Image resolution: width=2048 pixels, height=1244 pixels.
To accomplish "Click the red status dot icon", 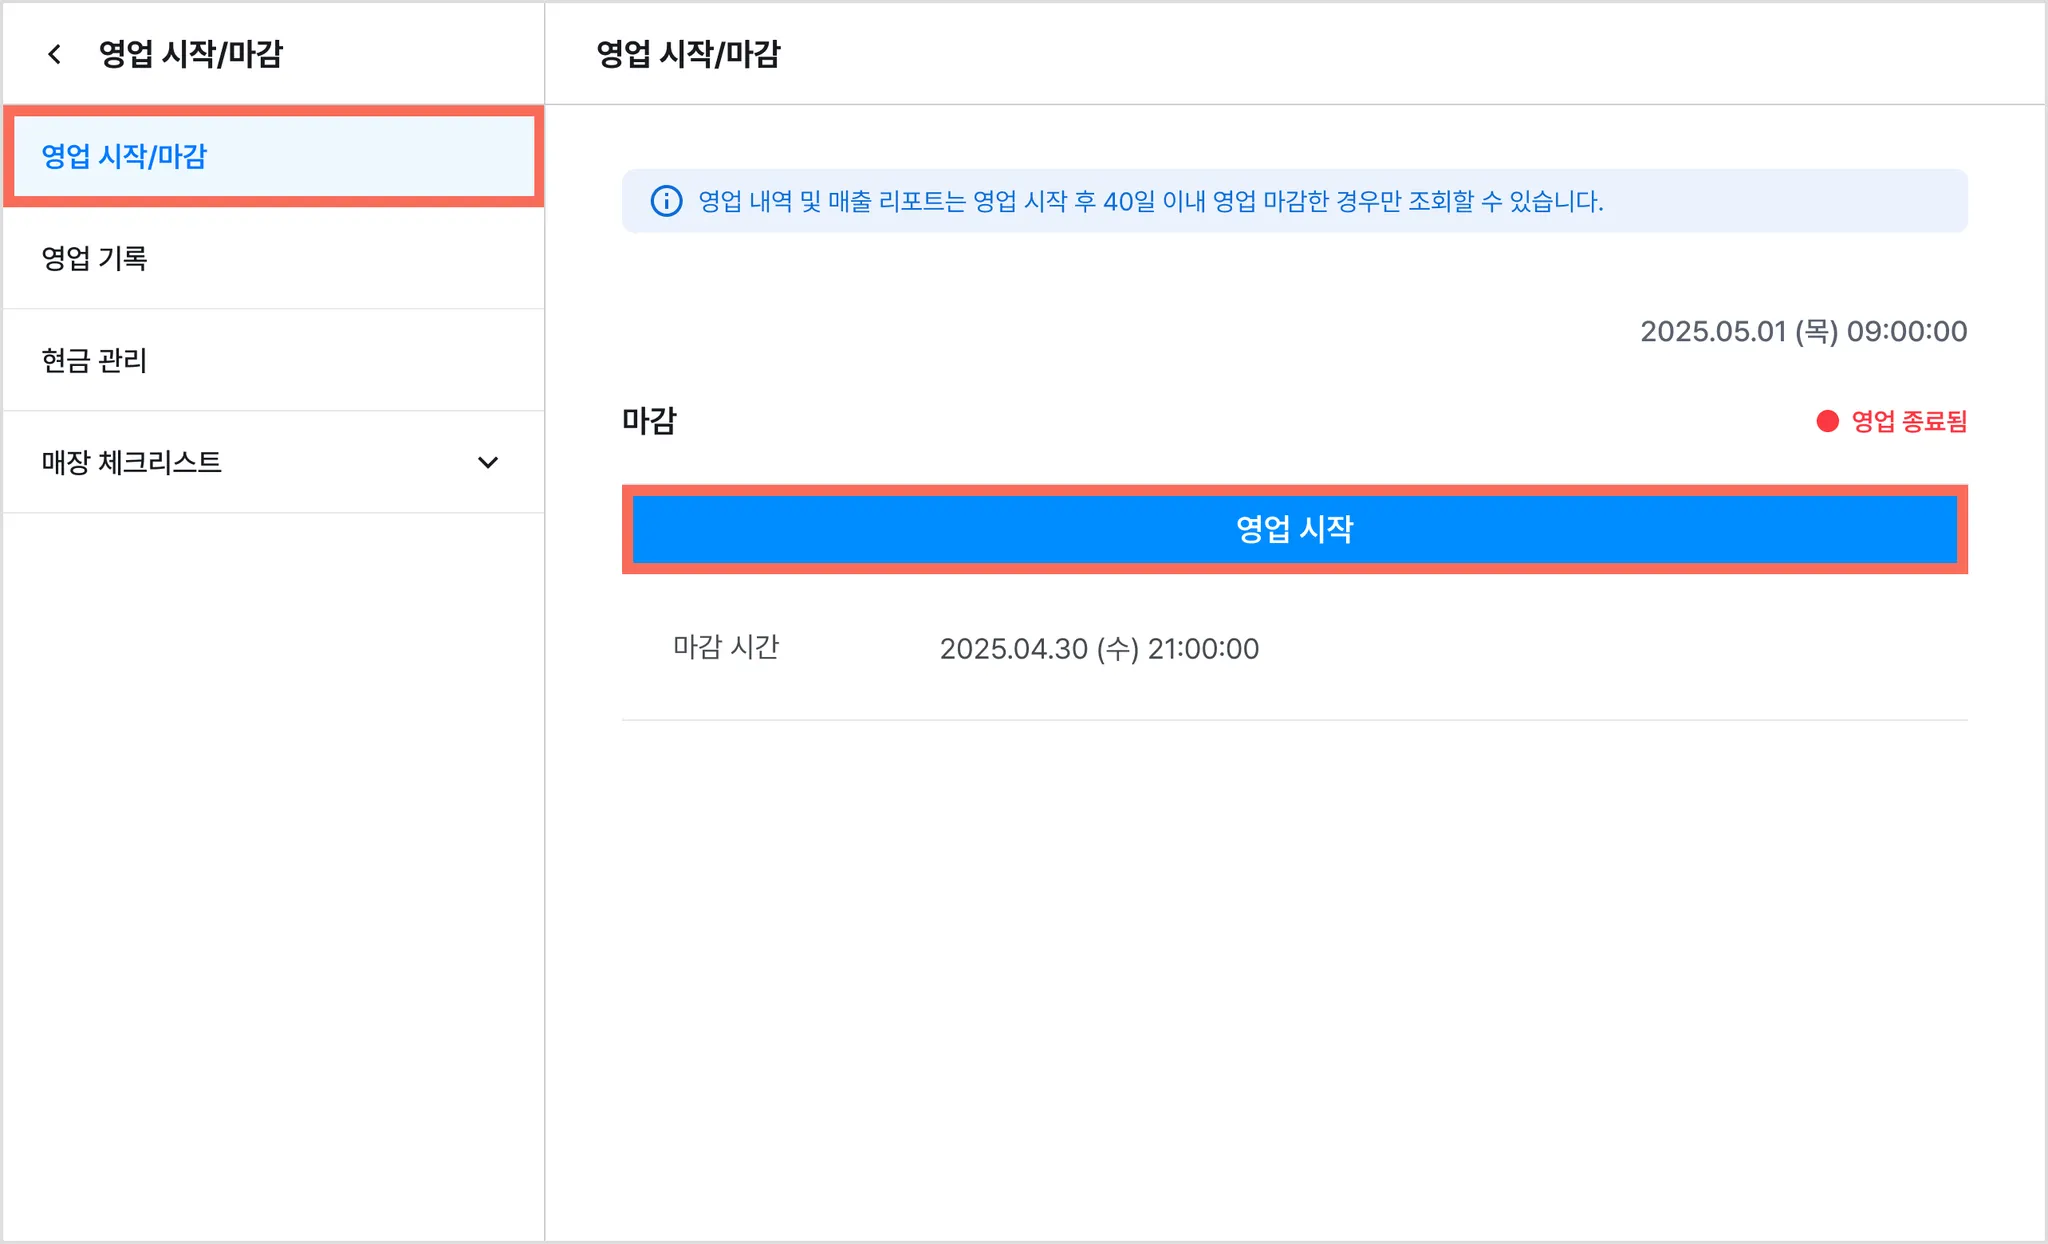I will click(1827, 421).
